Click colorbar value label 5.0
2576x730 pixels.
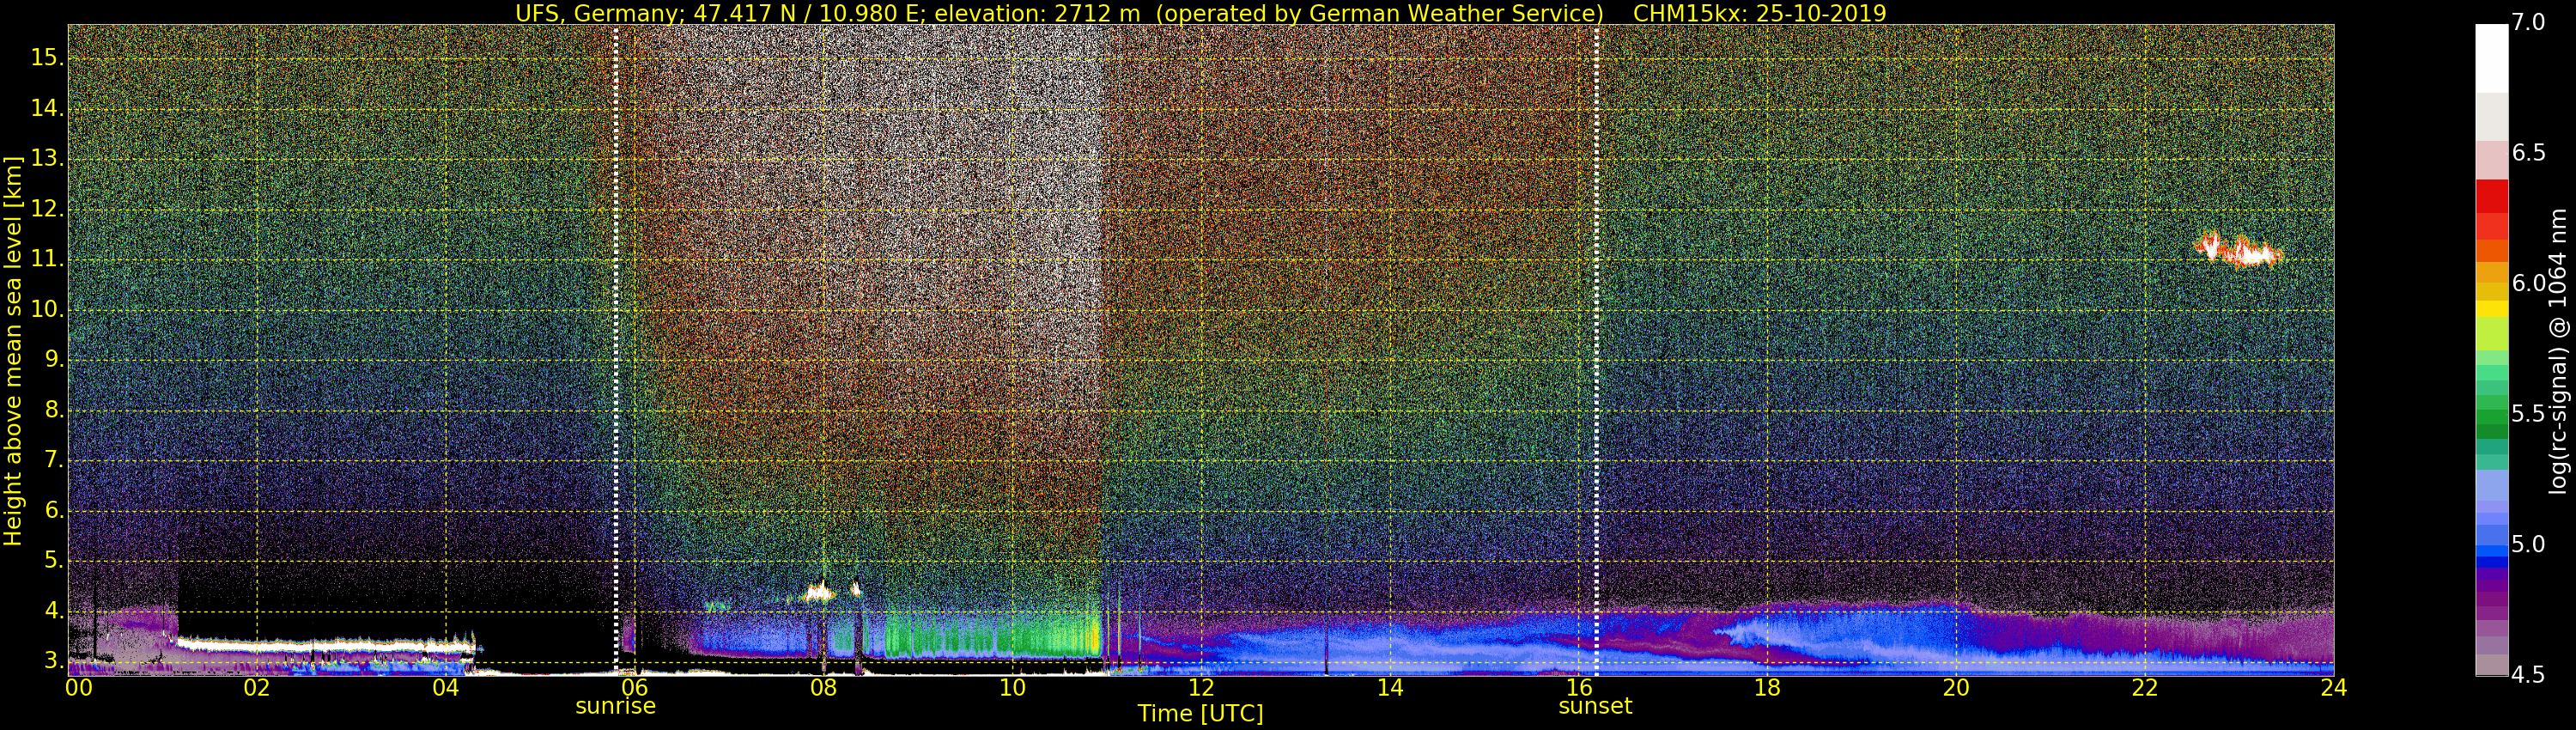[2528, 544]
